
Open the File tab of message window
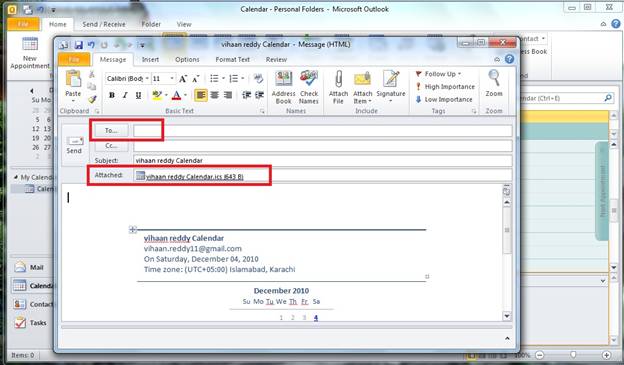[x=74, y=59]
